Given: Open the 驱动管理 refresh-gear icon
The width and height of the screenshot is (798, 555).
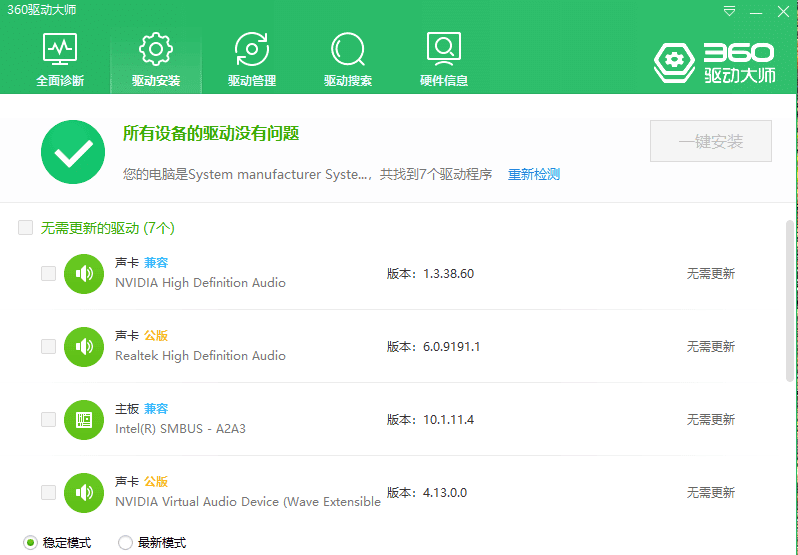Looking at the screenshot, I should tap(251, 49).
